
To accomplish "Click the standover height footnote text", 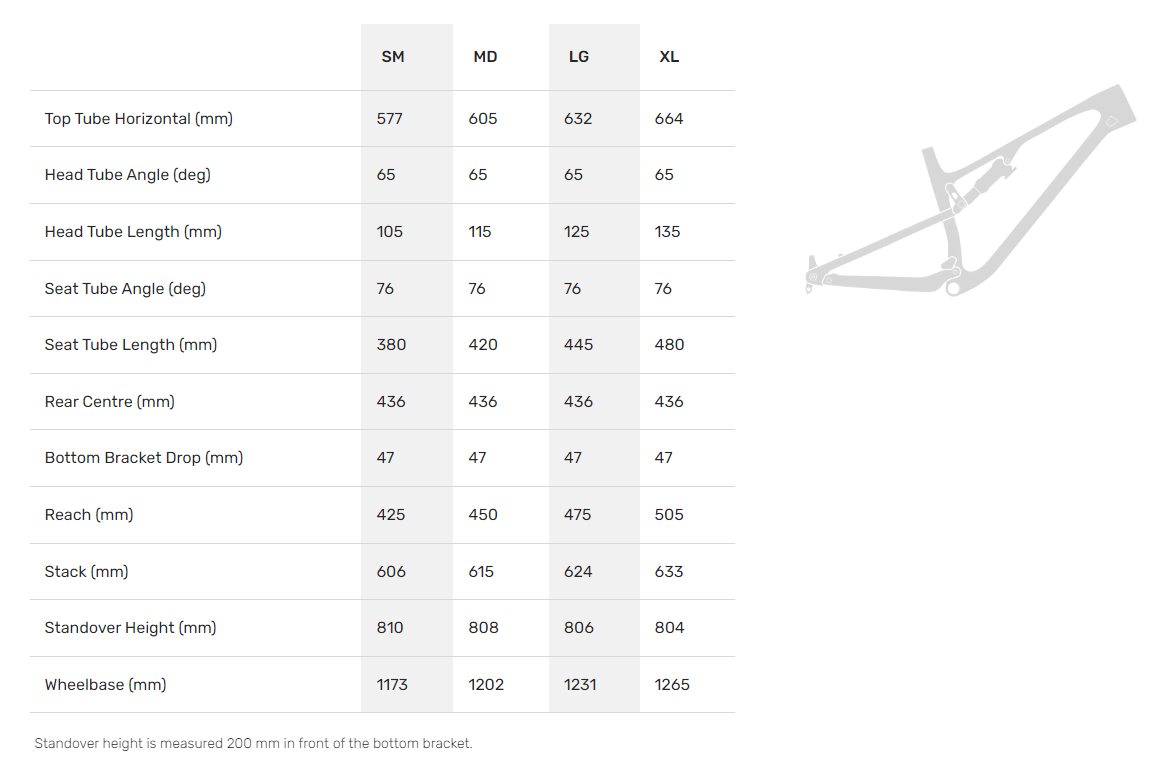I will point(253,744).
